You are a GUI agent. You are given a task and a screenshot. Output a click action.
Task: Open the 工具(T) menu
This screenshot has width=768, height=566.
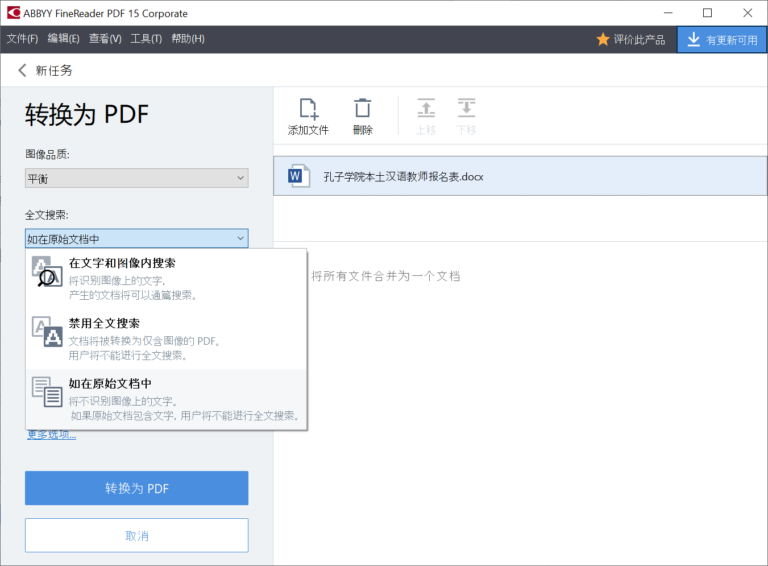146,39
